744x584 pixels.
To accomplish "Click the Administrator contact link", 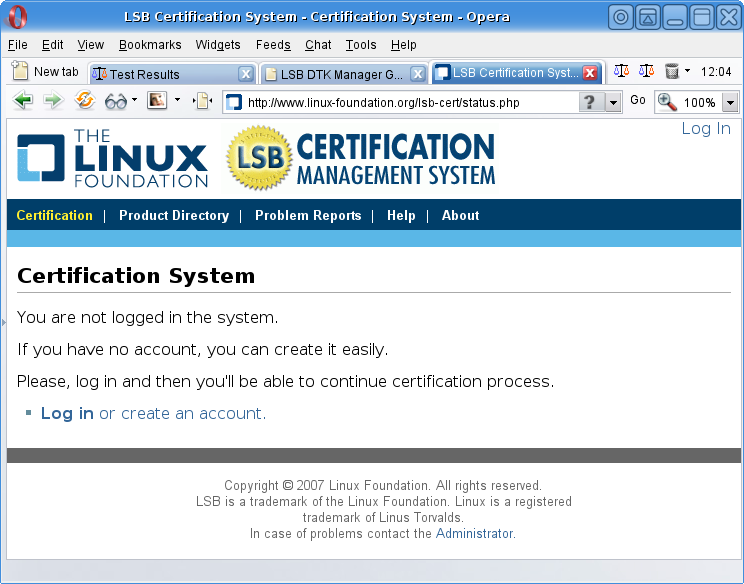I will 474,534.
